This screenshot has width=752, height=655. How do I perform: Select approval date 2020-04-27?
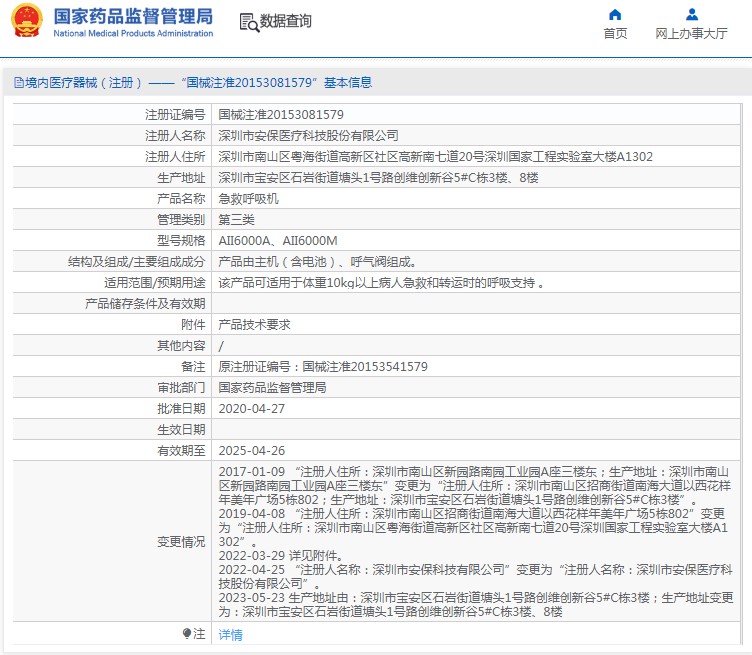[x=252, y=409]
